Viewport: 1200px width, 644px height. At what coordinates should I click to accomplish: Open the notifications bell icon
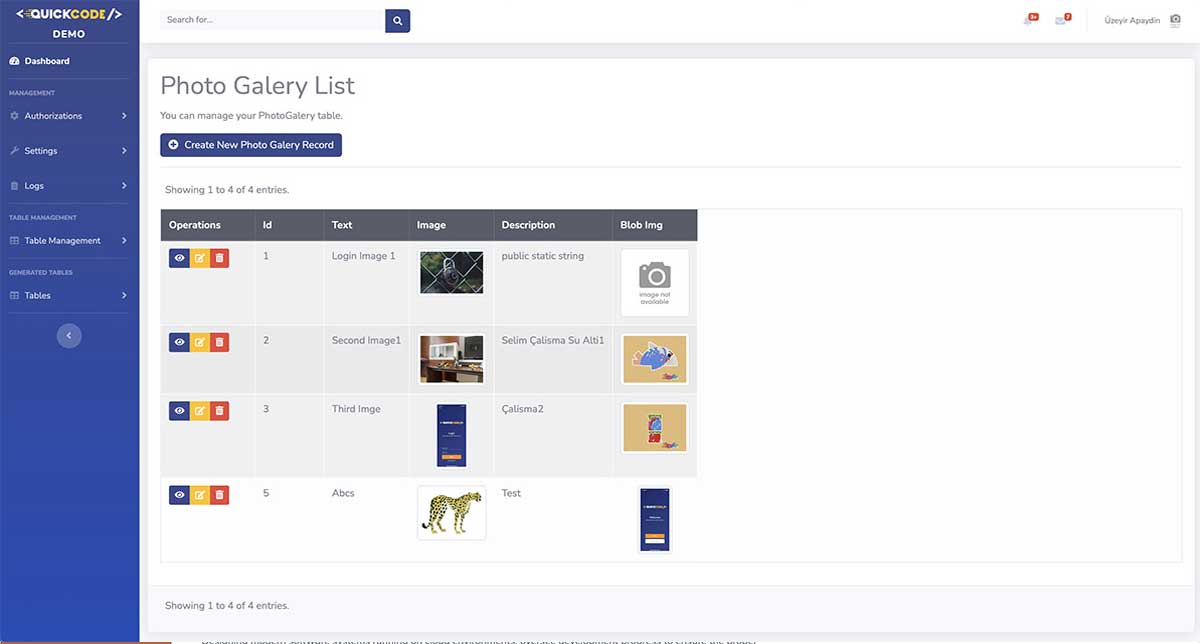(1029, 20)
